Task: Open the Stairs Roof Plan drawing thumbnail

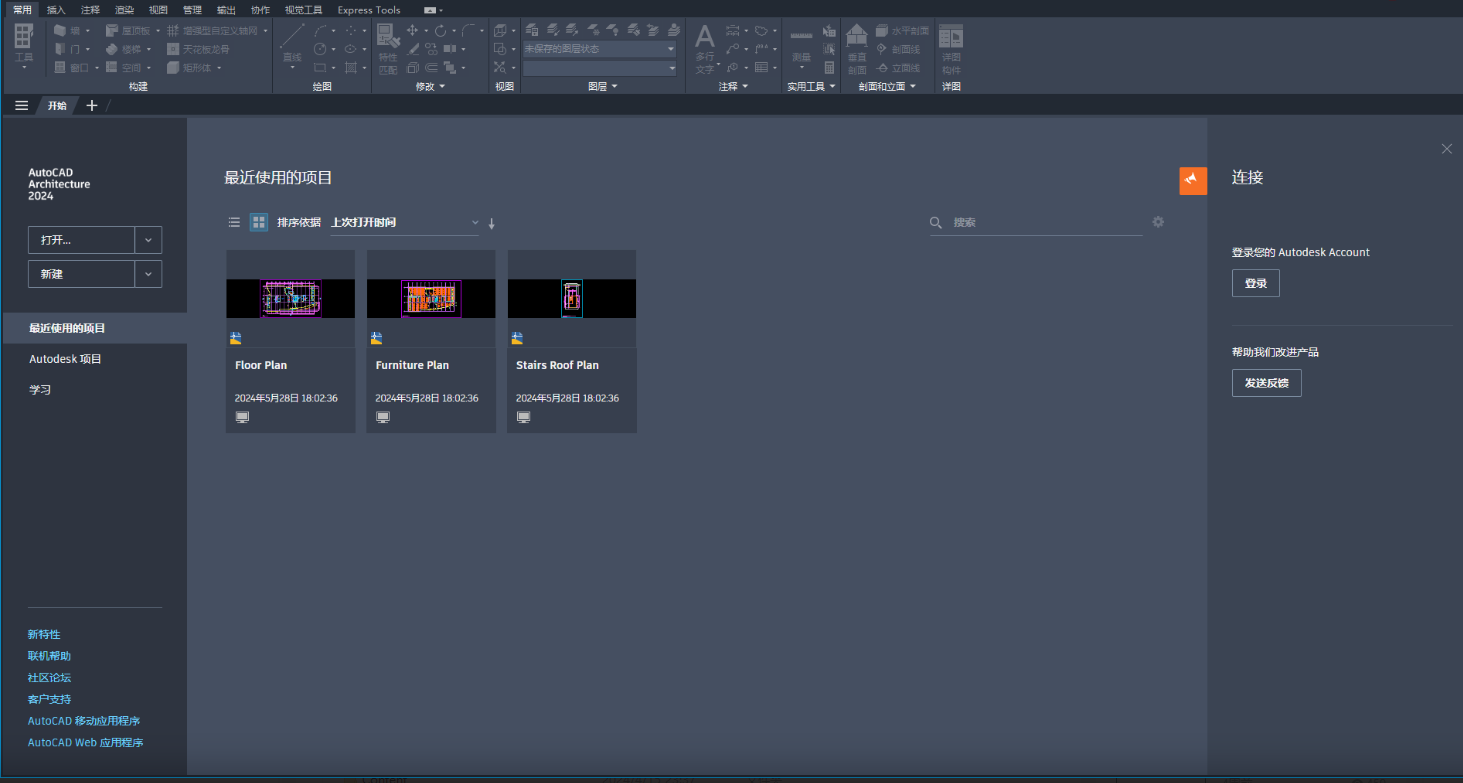Action: click(x=572, y=298)
